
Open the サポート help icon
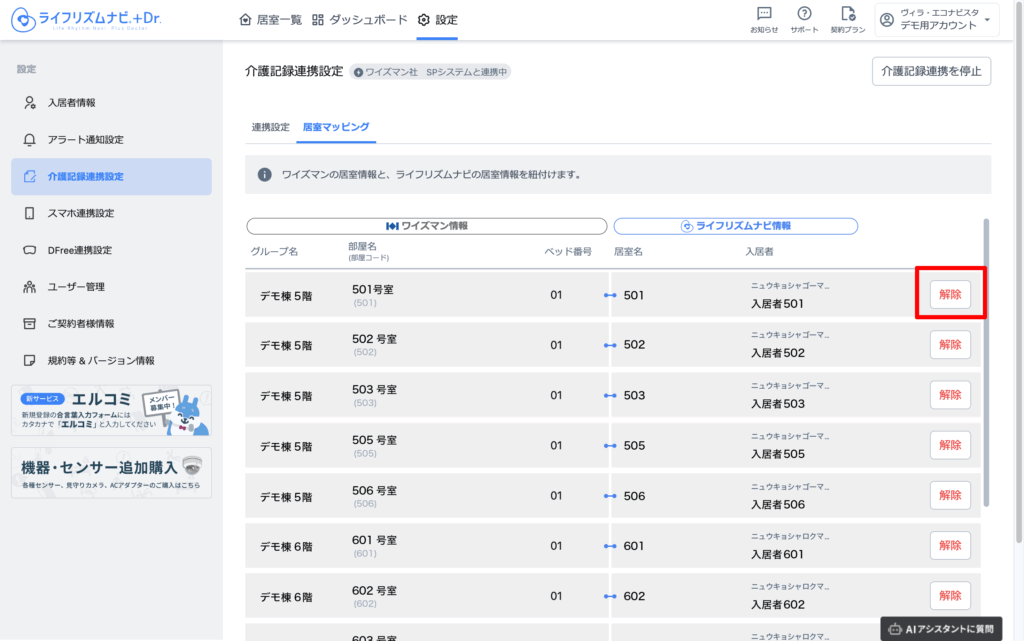click(804, 19)
